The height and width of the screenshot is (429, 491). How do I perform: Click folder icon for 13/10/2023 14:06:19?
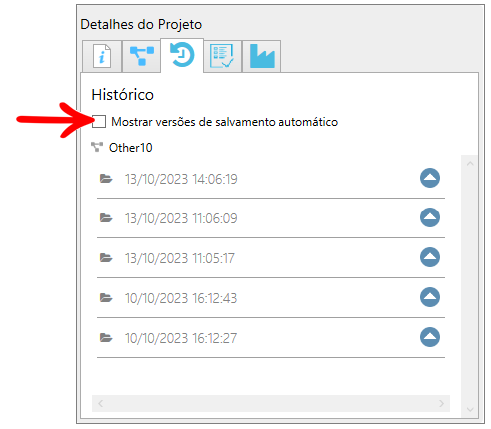coord(106,179)
